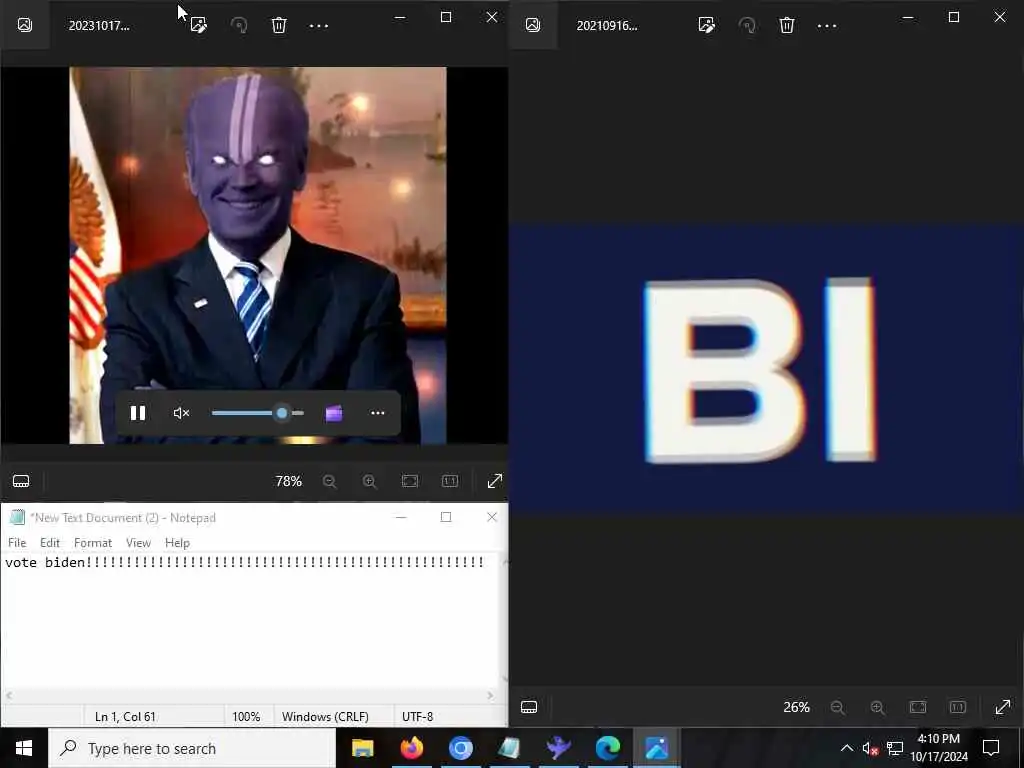
Task: Switch to Notepad from taskbar
Action: (509, 748)
